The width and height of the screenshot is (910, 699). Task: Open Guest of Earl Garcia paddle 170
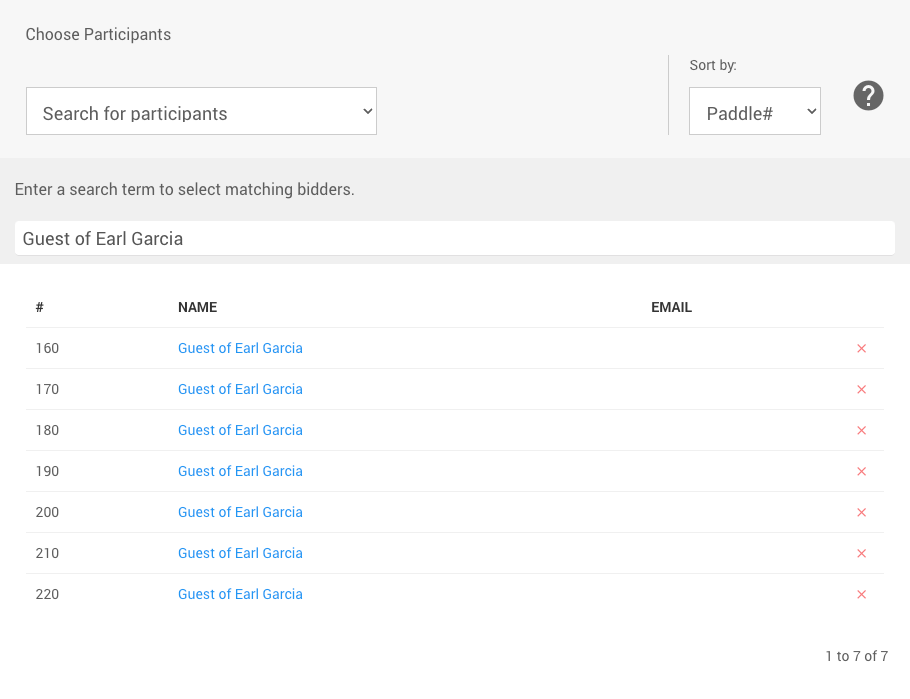[240, 389]
